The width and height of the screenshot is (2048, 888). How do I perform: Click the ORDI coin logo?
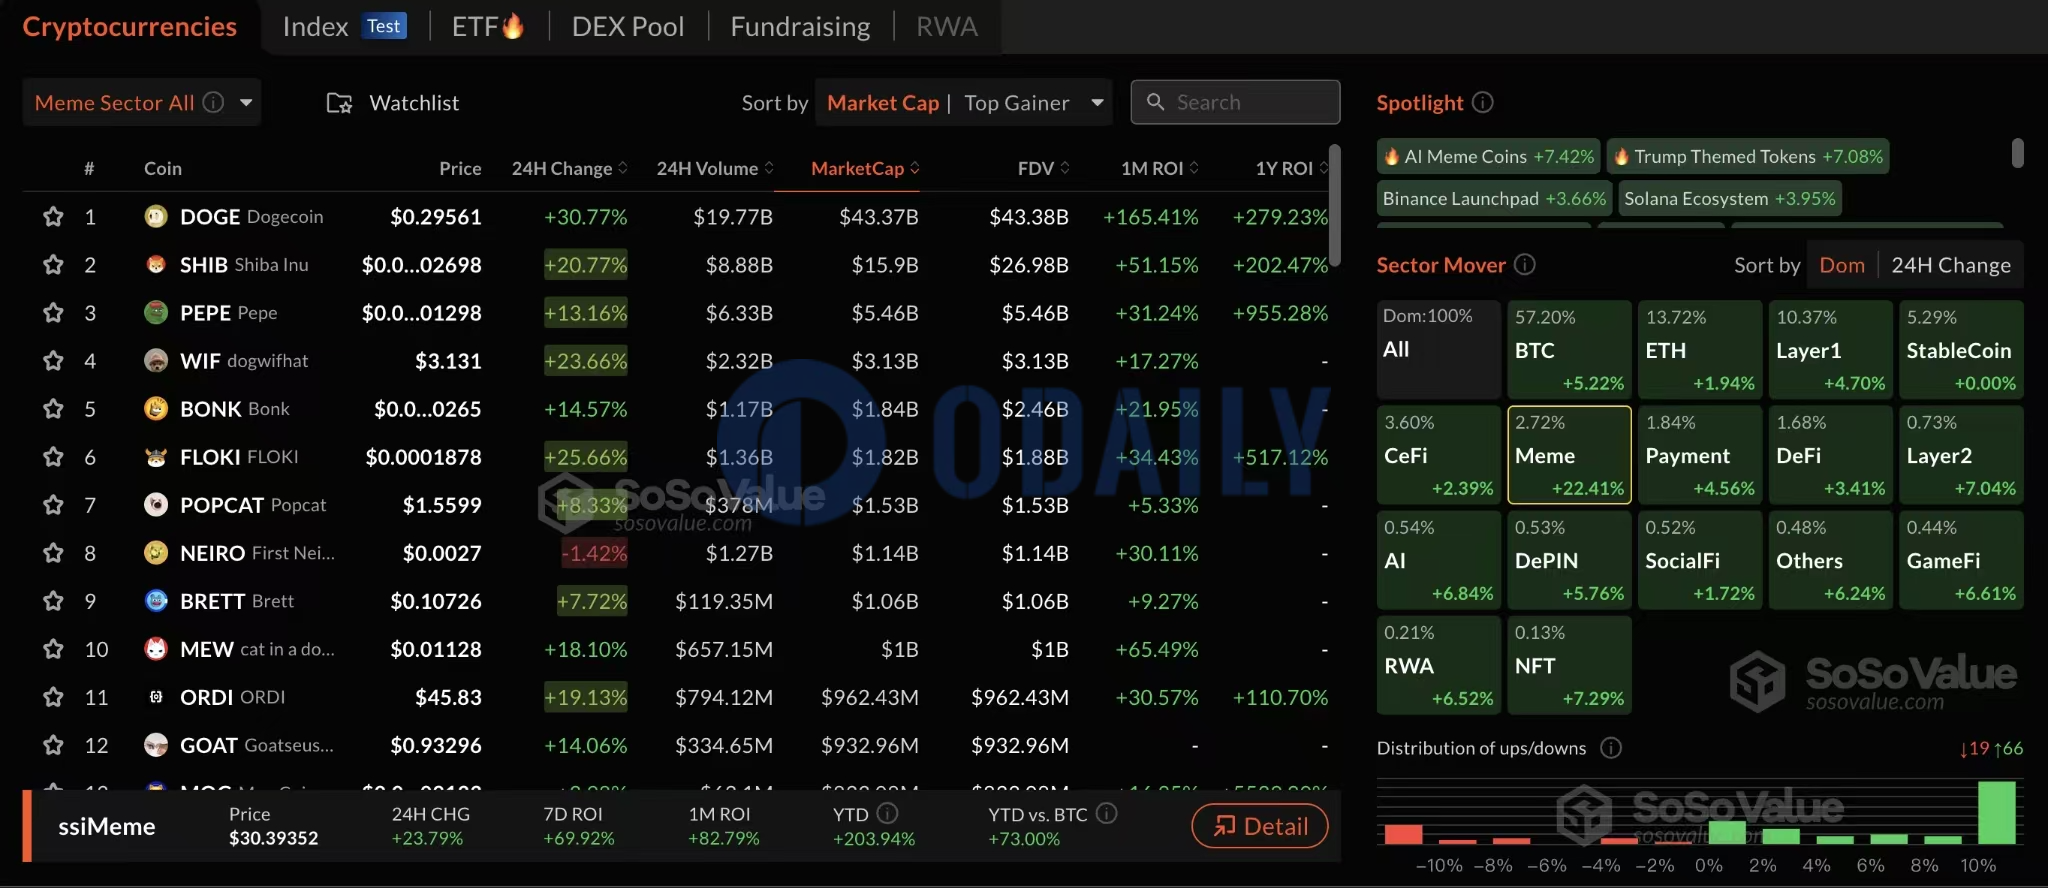click(156, 697)
